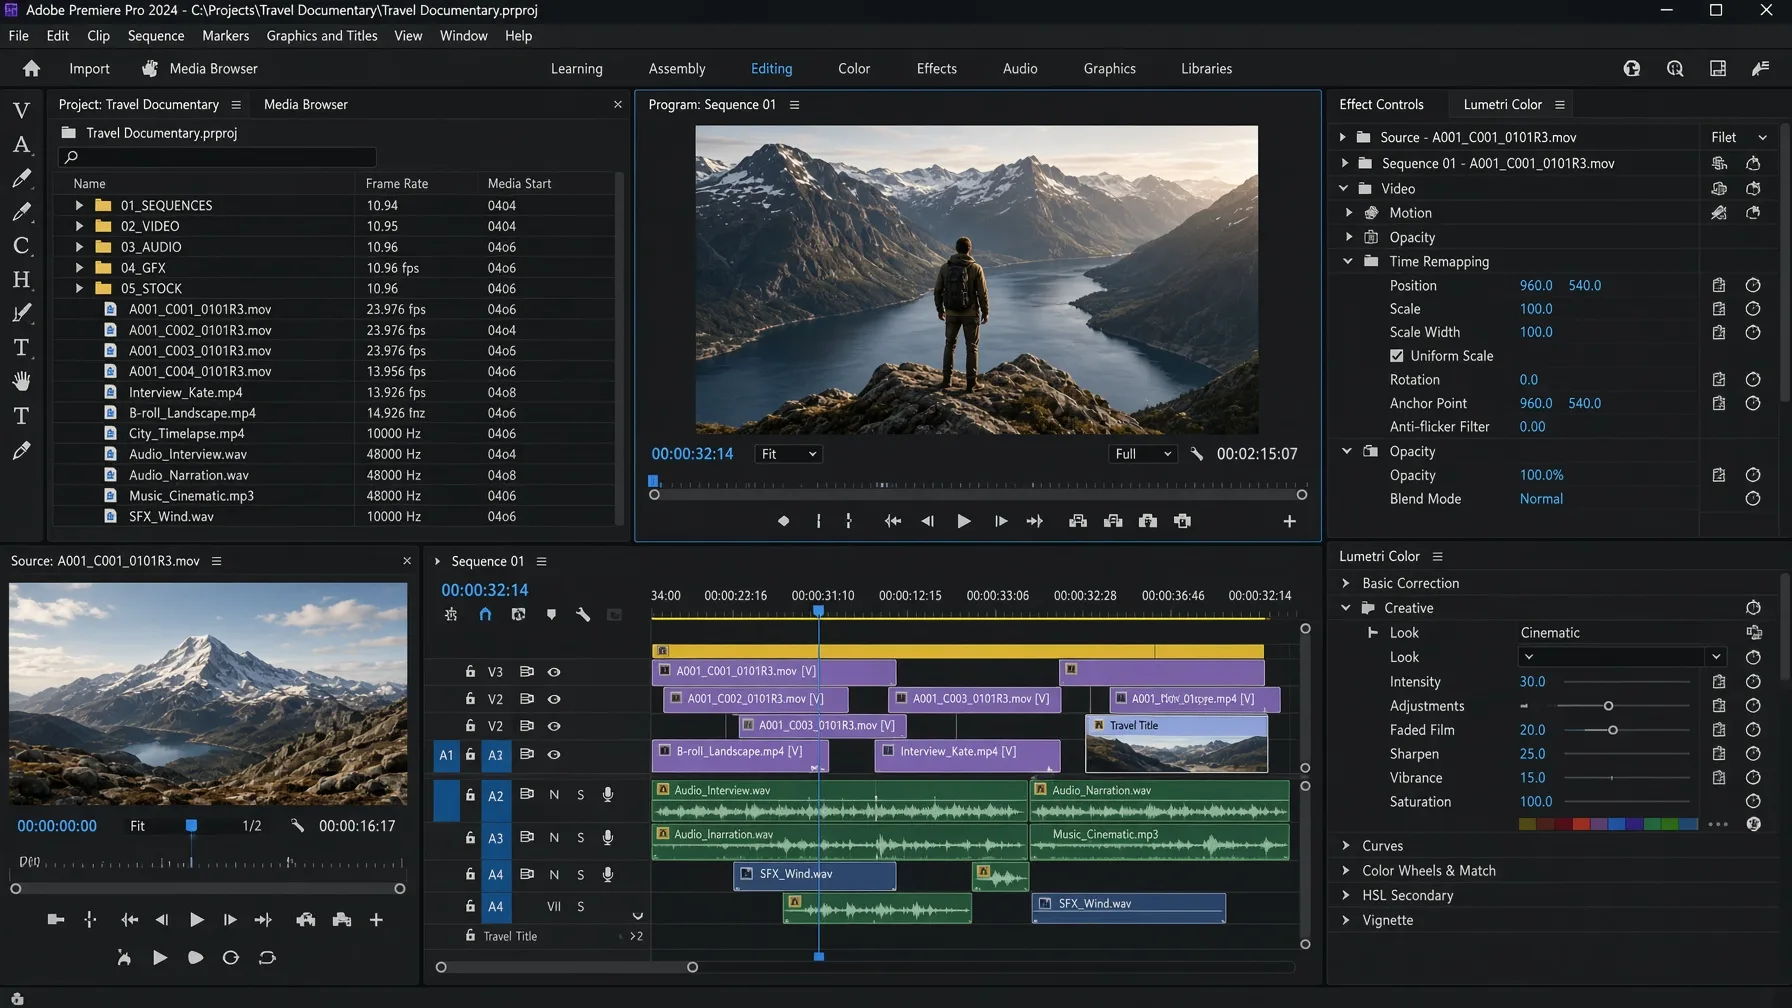Image resolution: width=1792 pixels, height=1008 pixels.
Task: Toggle Travel Title track lock
Action: 470,936
